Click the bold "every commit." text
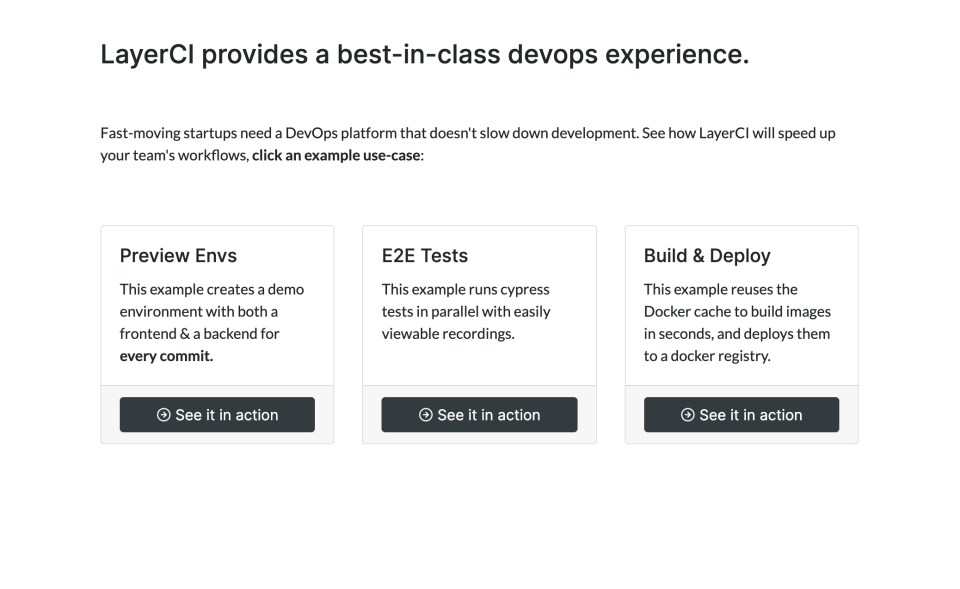Image resolution: width=960 pixels, height=589 pixels. point(166,356)
